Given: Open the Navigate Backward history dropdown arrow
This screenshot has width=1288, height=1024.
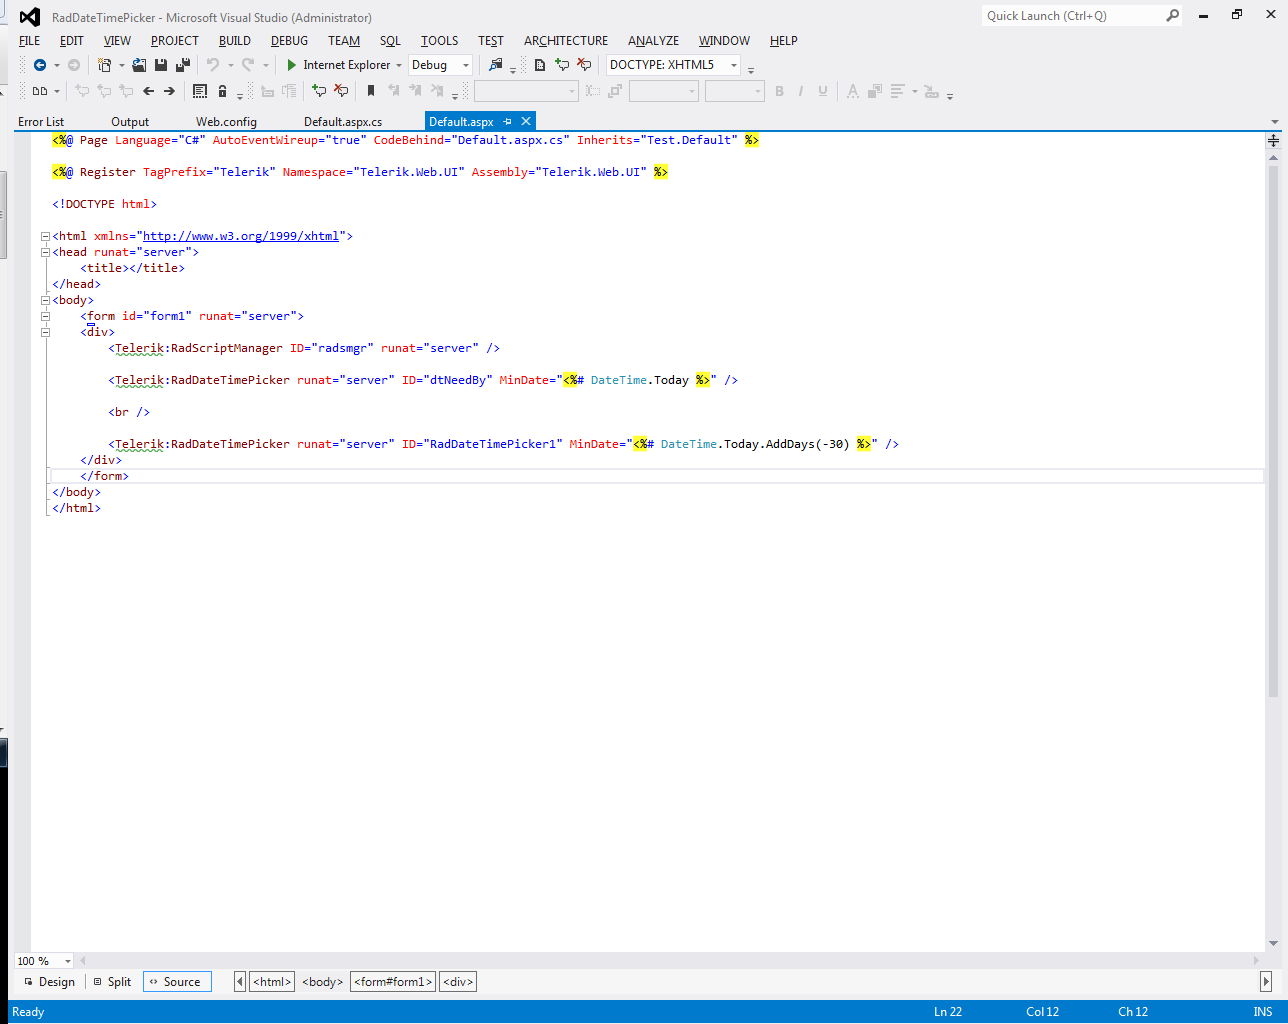Looking at the screenshot, I should tap(56, 66).
